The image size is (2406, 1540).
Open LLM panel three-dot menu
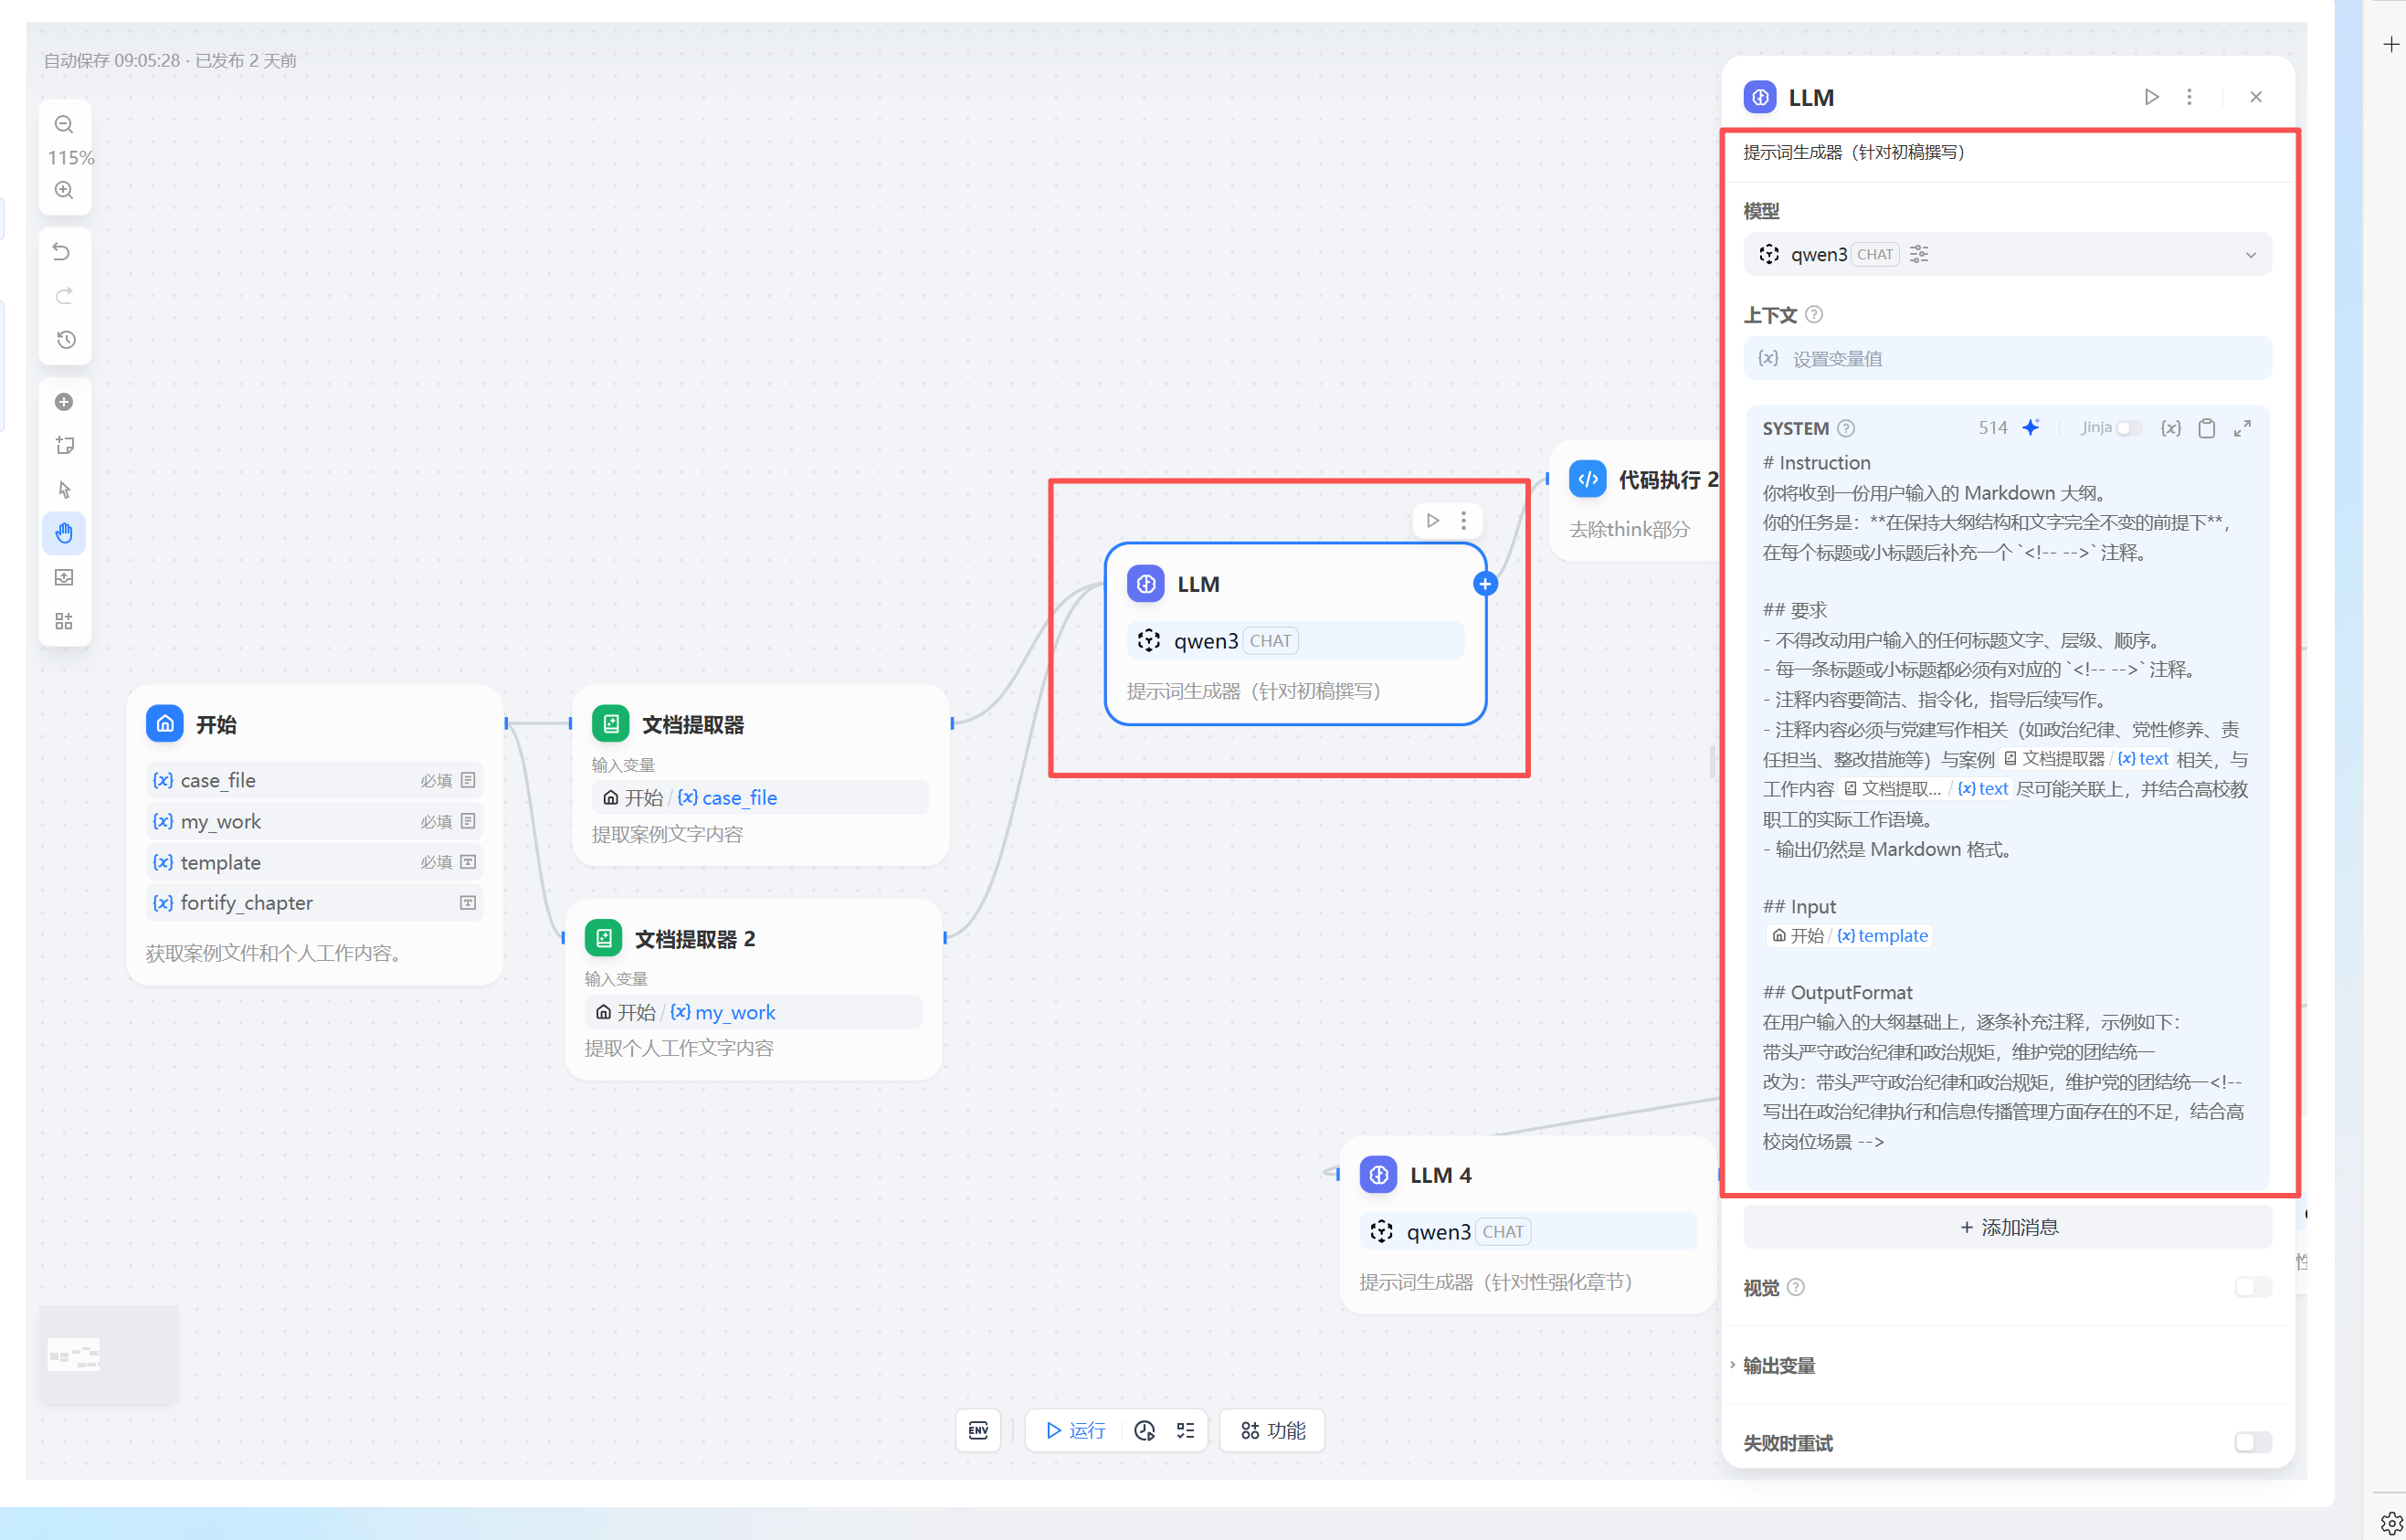[2189, 97]
